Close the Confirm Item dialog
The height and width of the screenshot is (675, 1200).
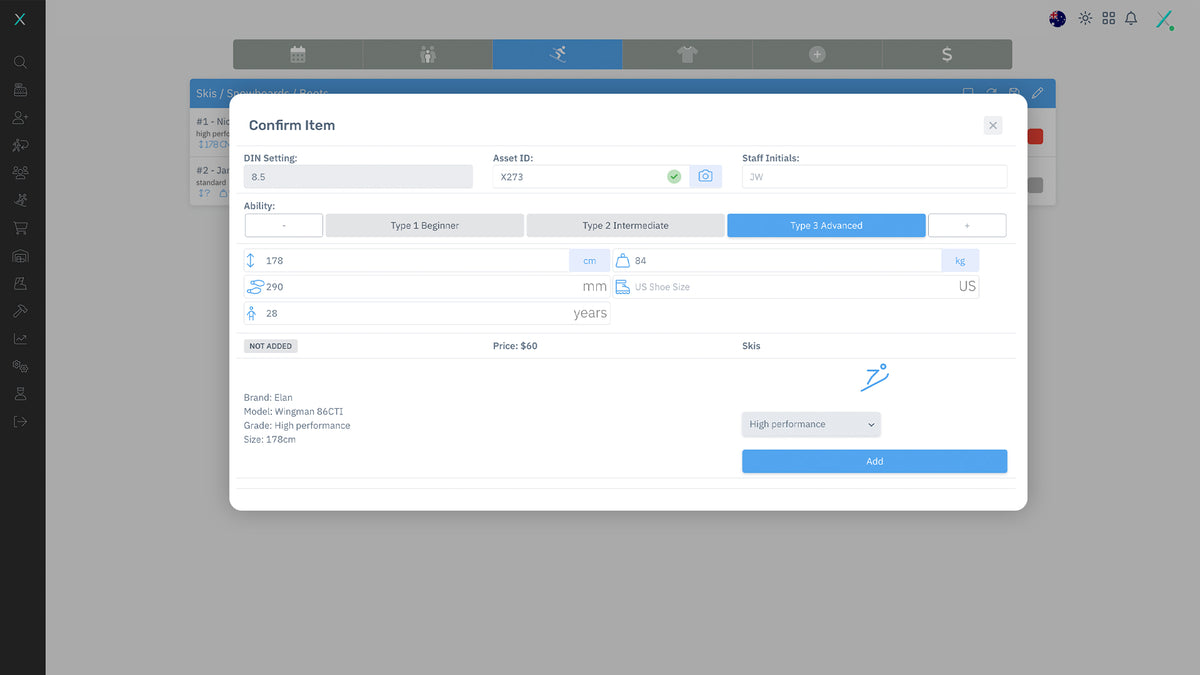(x=992, y=125)
